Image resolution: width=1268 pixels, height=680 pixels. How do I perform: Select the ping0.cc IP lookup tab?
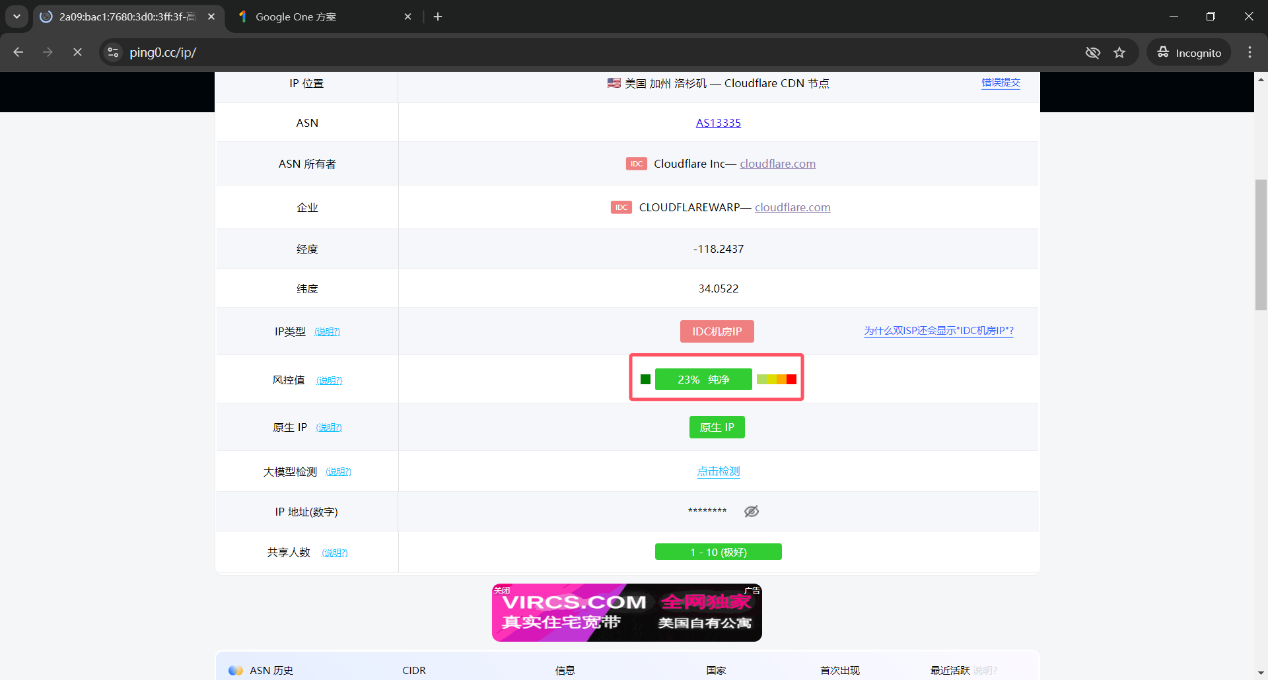120,16
